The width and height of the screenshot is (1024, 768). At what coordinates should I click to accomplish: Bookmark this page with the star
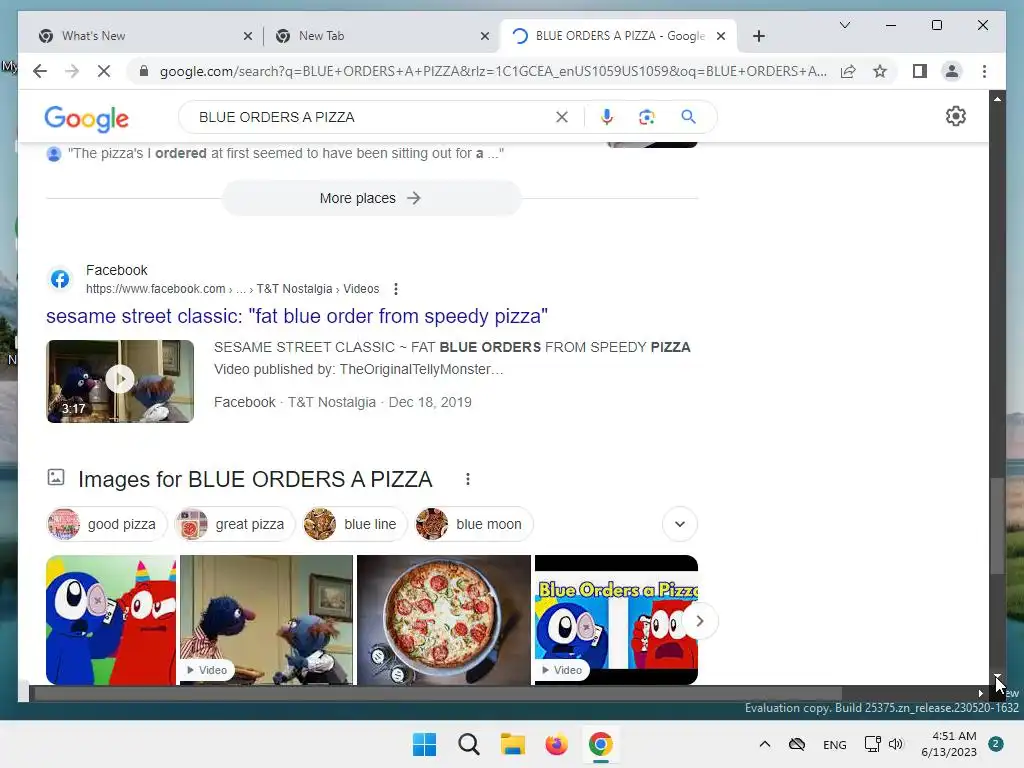[880, 71]
